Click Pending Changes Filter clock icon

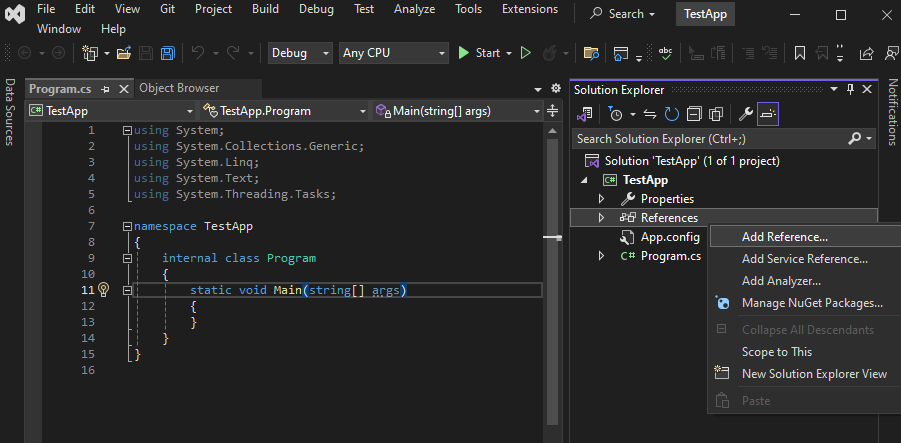point(615,114)
